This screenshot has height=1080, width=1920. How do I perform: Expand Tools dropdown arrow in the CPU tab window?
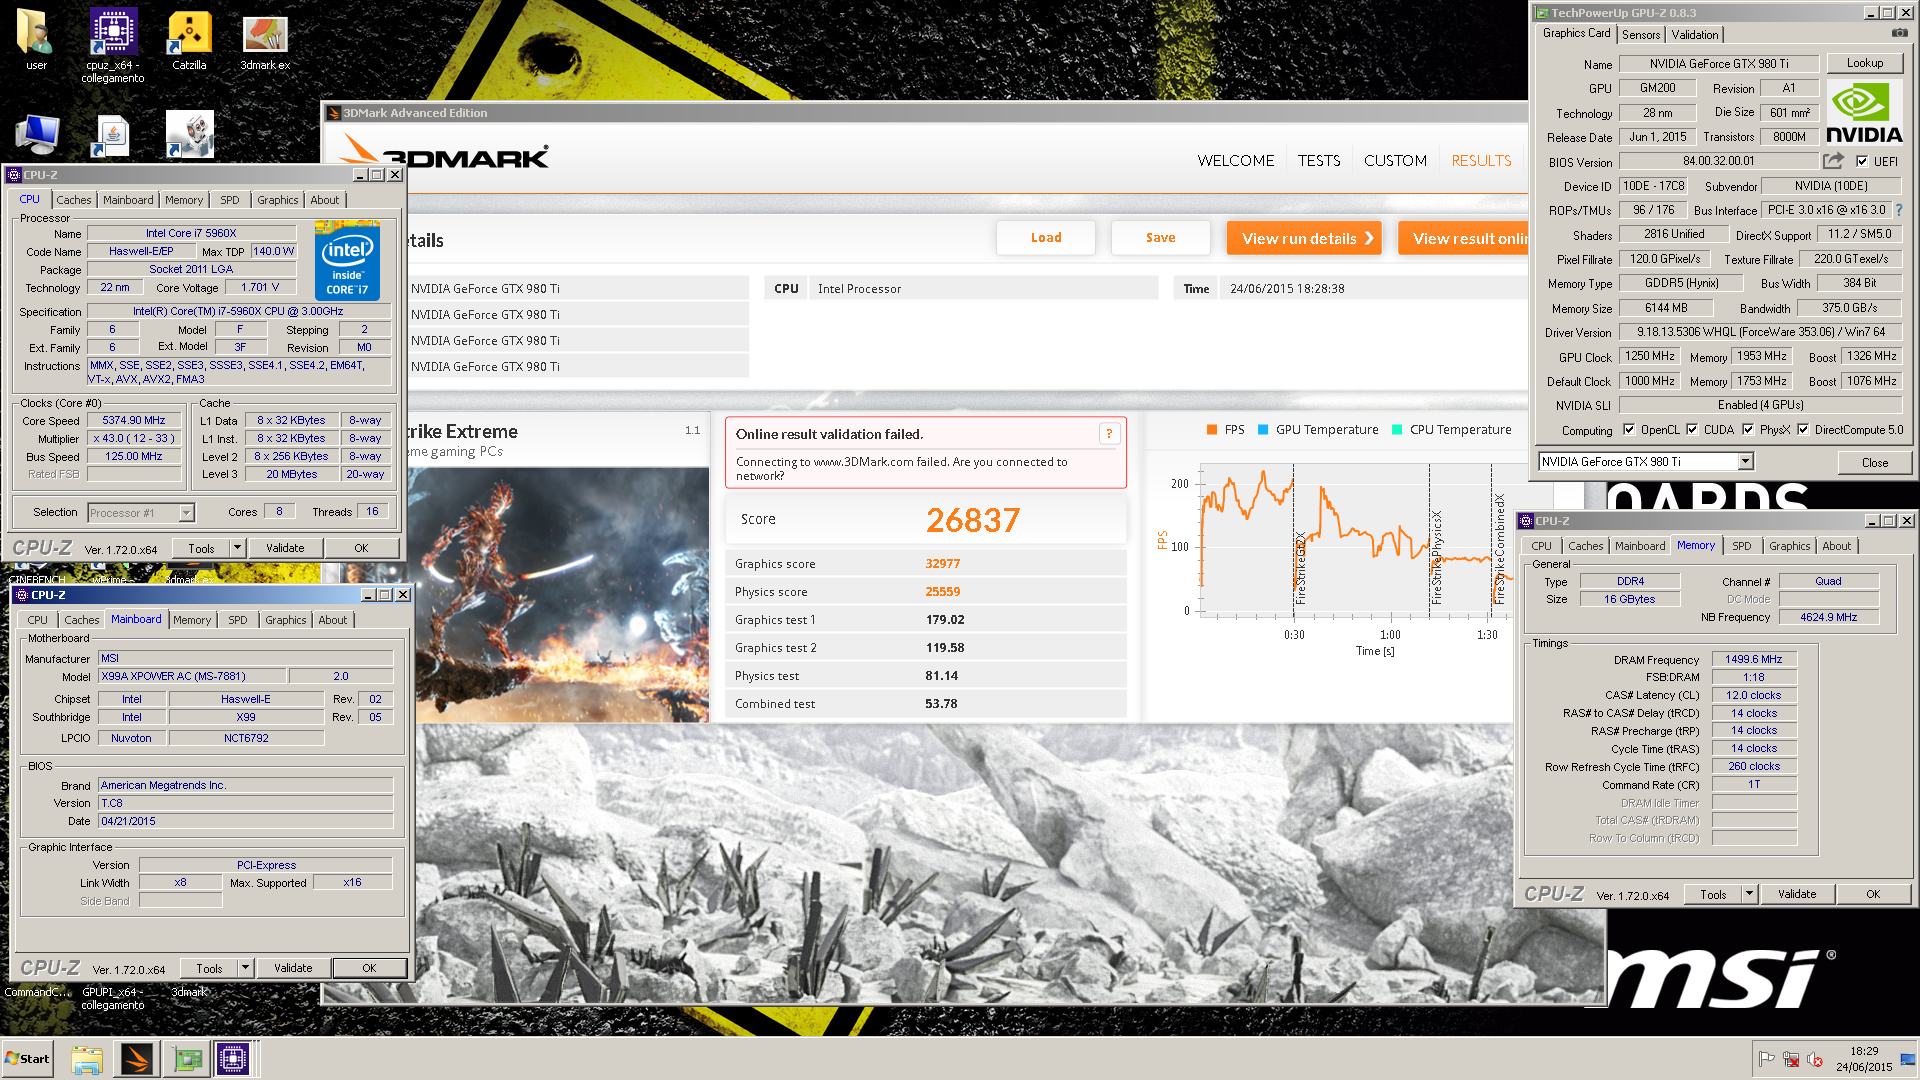(x=237, y=548)
